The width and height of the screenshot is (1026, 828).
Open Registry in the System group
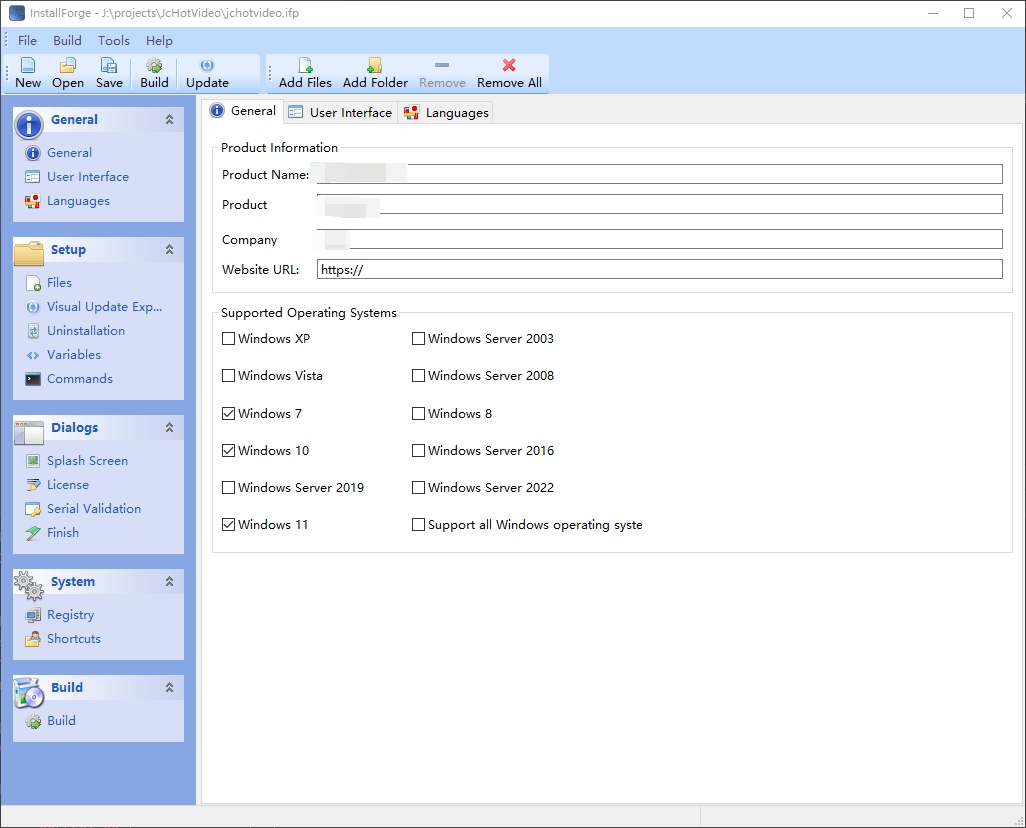click(60, 615)
